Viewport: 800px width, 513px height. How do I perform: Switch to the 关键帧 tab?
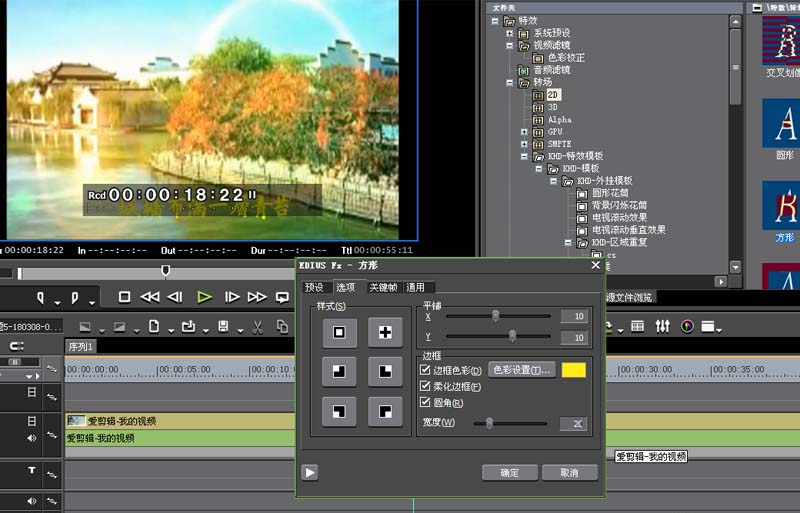click(383, 287)
